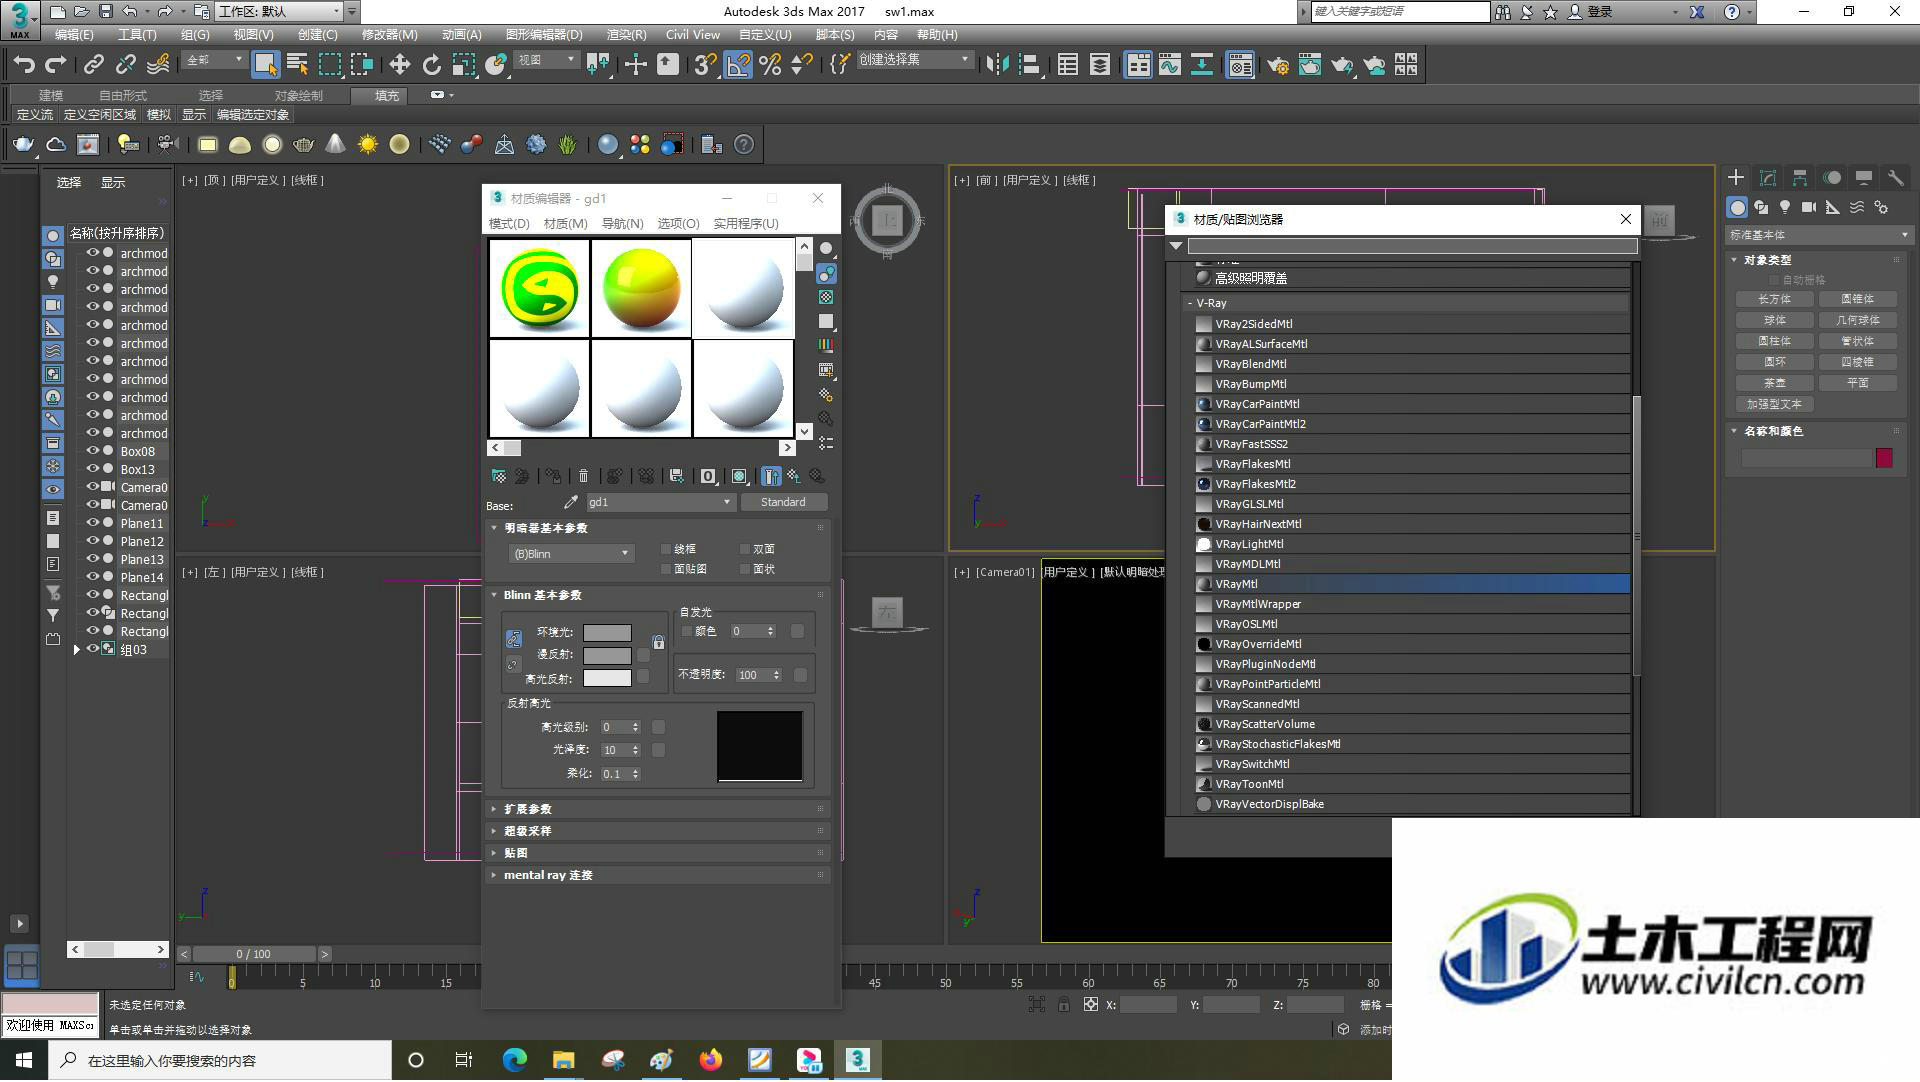Toggle 自动栅格 autogrid checkbox
Viewport: 1920px width, 1082px height.
coord(1775,281)
